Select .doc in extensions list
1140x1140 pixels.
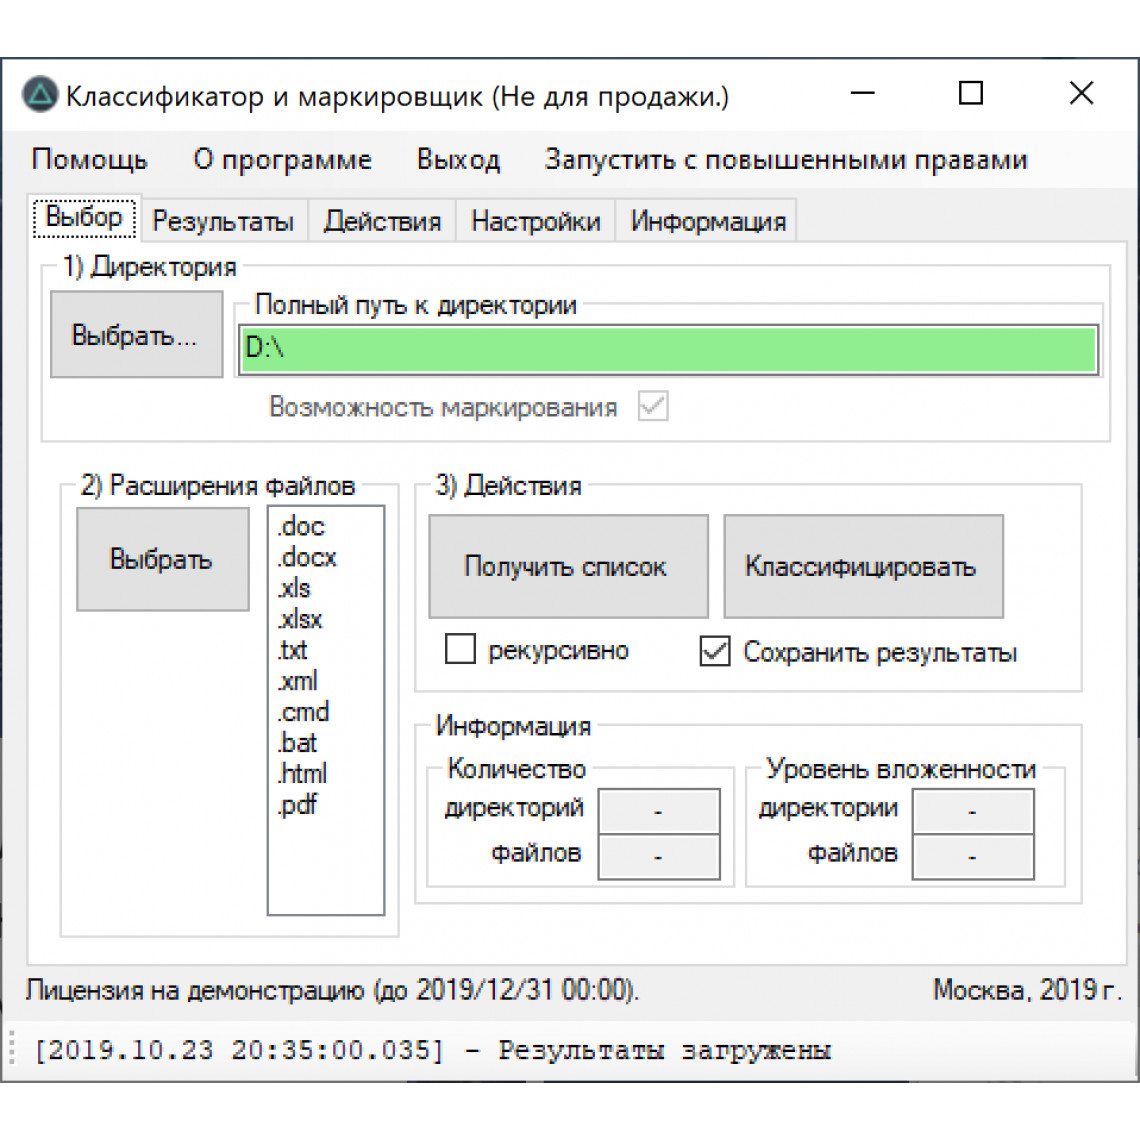[300, 526]
